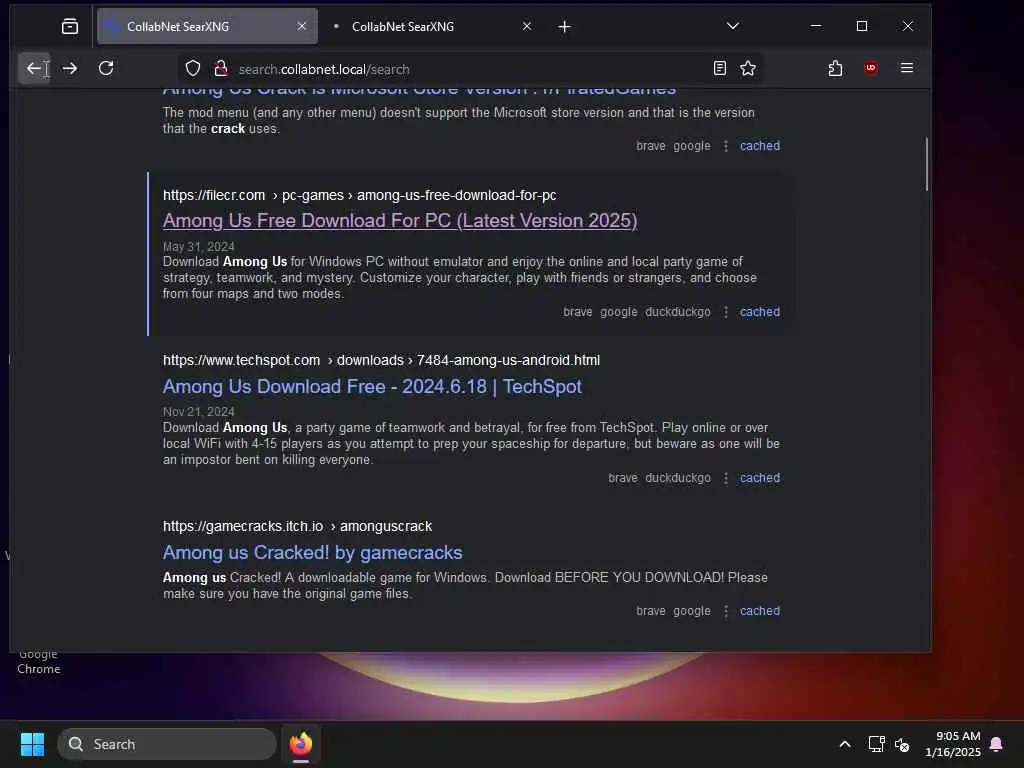Screen dimensions: 1024x768
Task: Open Among Us Download Free TechSpot link
Action: [x=372, y=387]
